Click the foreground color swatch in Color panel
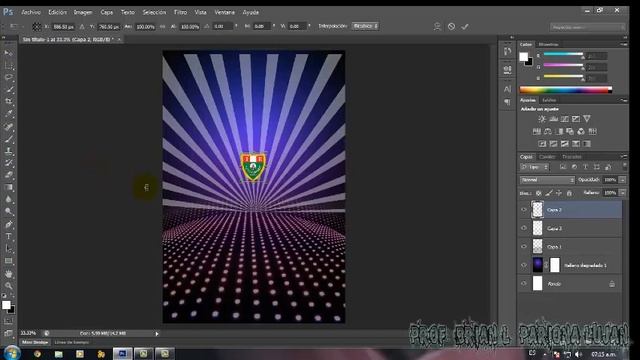The image size is (640, 360). (524, 57)
